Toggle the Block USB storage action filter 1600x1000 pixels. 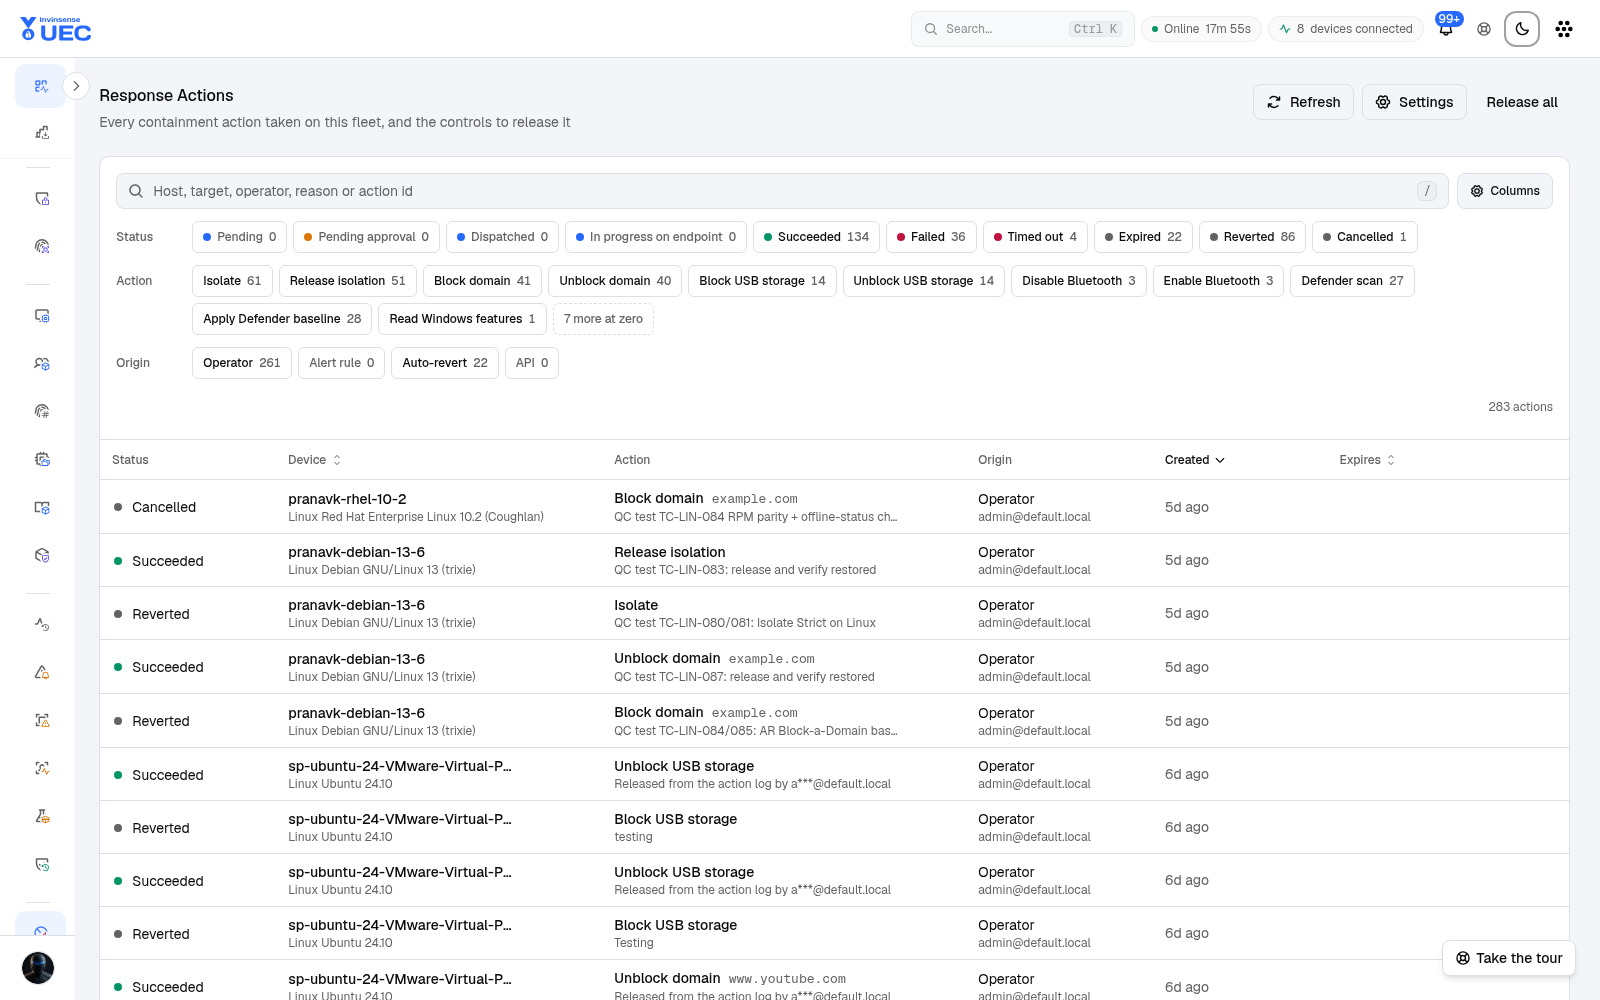point(762,281)
